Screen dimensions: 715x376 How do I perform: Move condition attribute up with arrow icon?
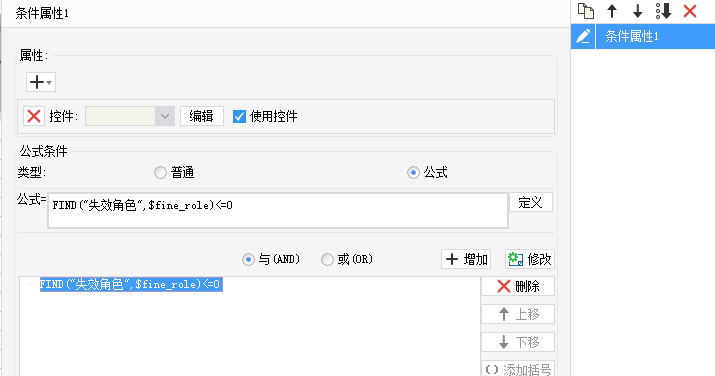(x=612, y=11)
